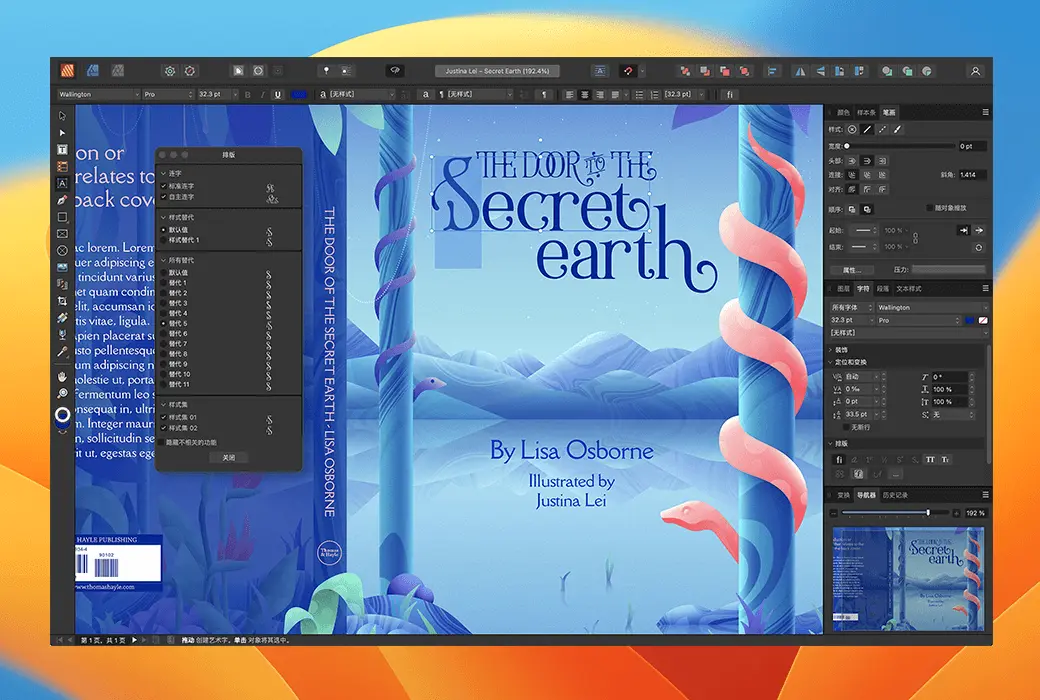
Task: Click the TT all caps button
Action: [930, 459]
